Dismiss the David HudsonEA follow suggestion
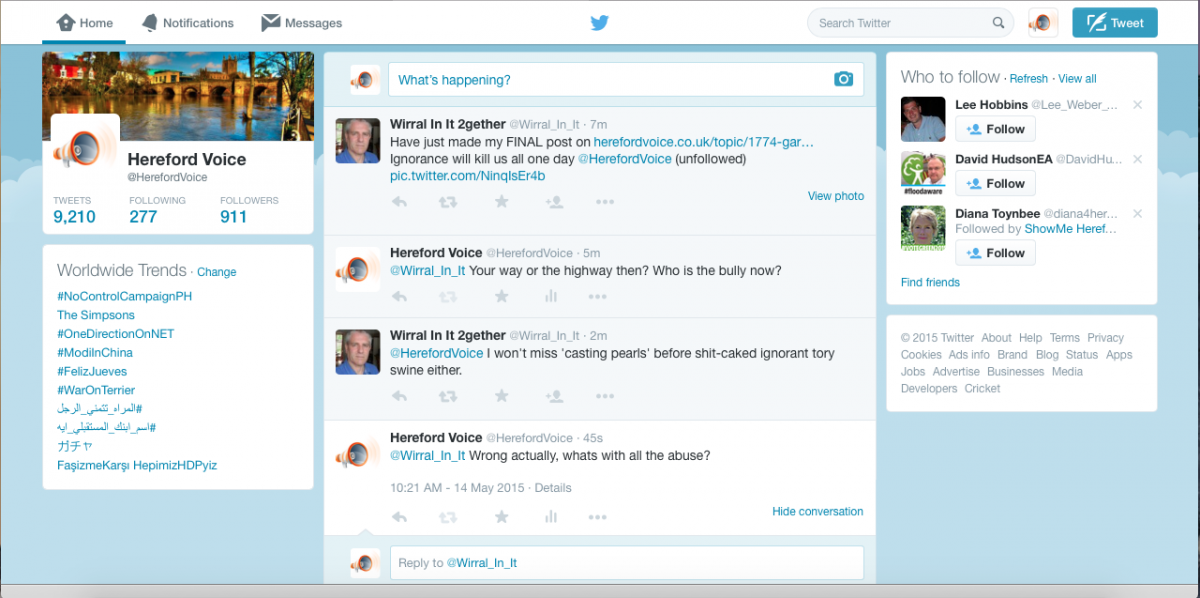The height and width of the screenshot is (598, 1200). point(1137,159)
